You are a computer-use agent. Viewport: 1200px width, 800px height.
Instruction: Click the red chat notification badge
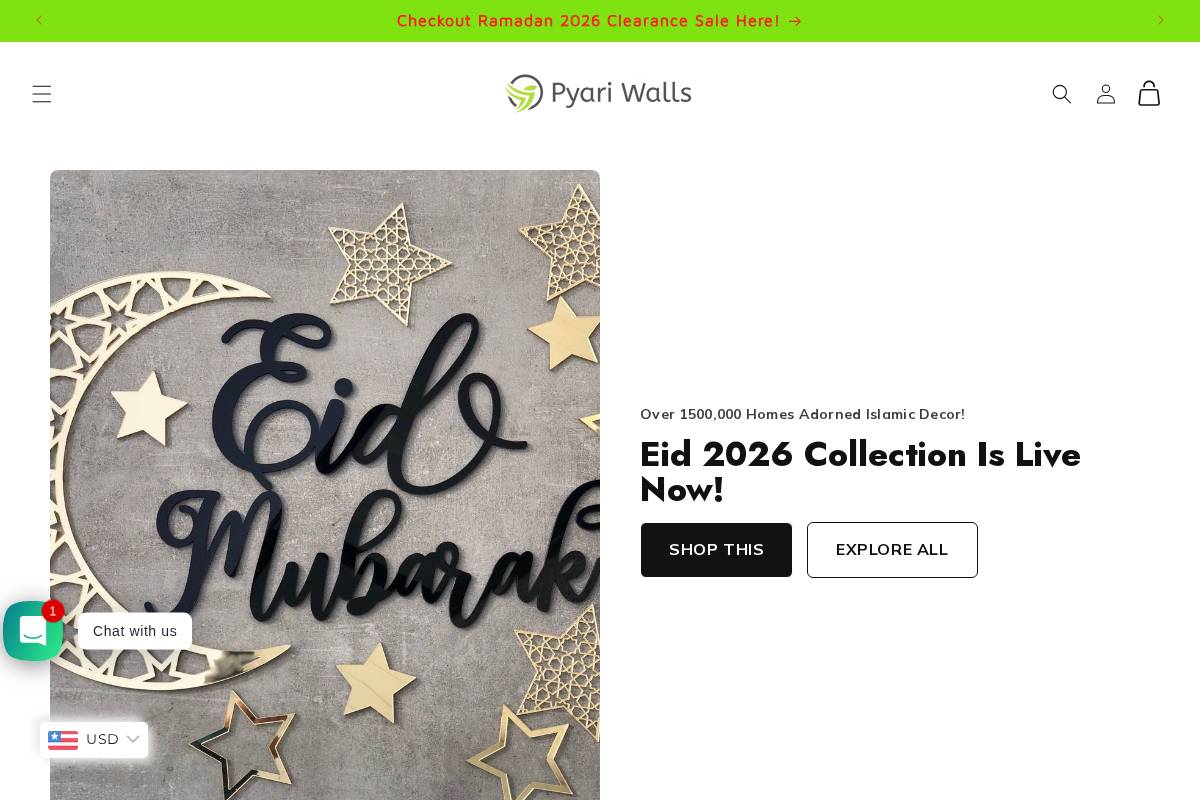(53, 611)
